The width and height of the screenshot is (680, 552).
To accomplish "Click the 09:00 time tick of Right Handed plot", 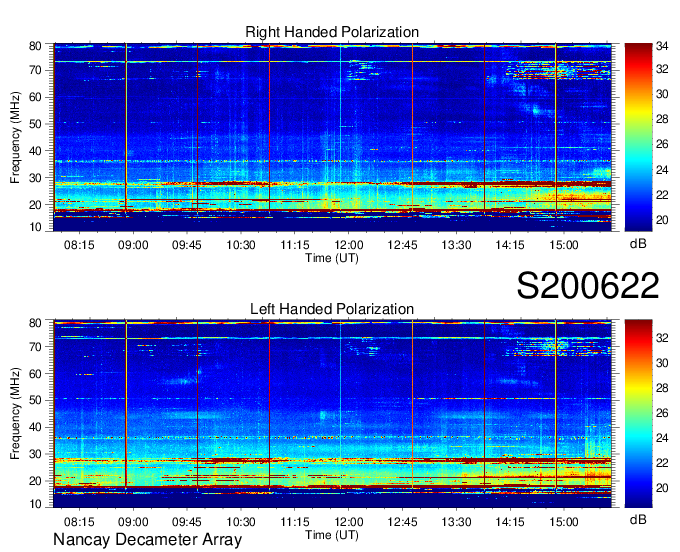I will 133,245.
